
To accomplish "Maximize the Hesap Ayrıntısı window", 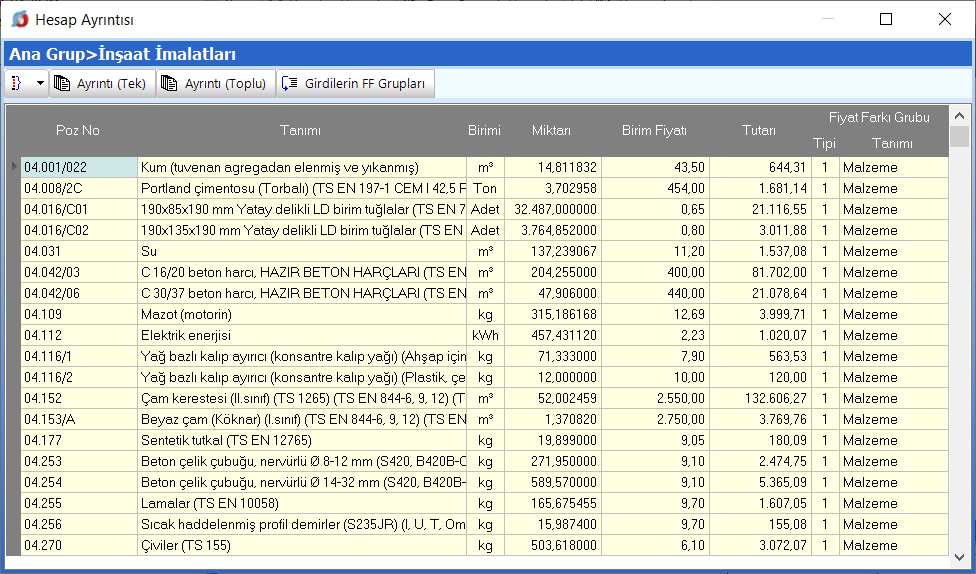I will tap(886, 19).
